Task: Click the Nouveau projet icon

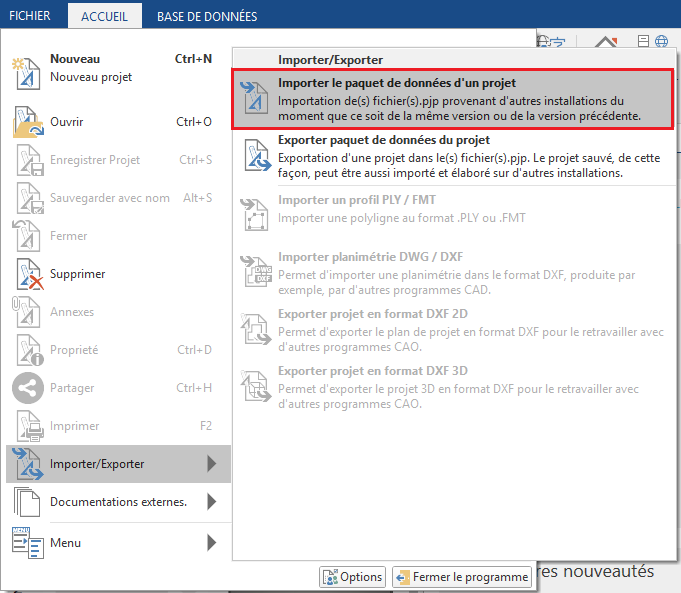Action: (x=27, y=73)
